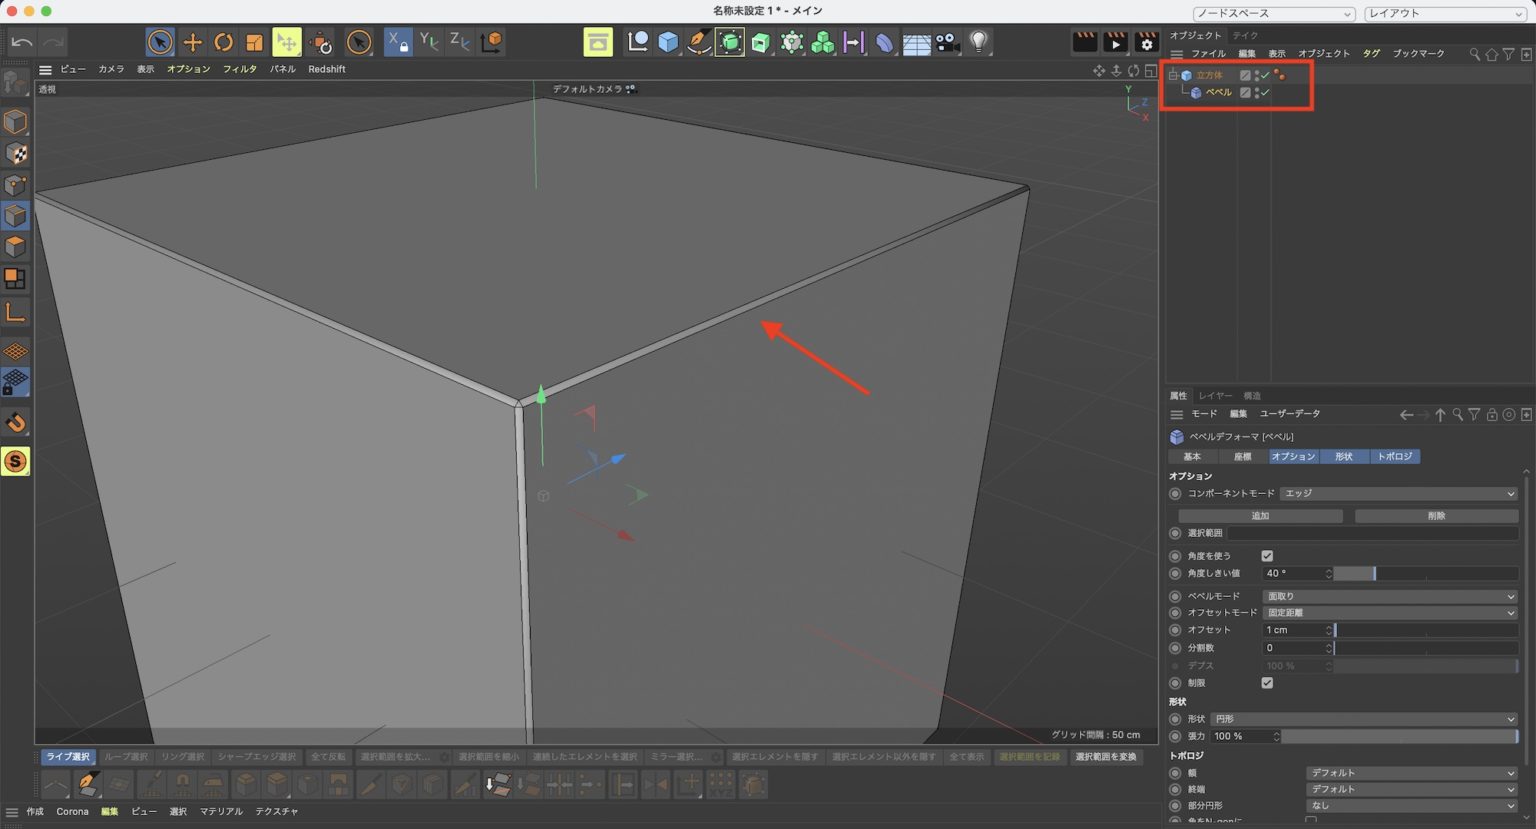Screen dimensions: 1536x829
Task: Open the Render Settings gear icon
Action: (x=1146, y=43)
